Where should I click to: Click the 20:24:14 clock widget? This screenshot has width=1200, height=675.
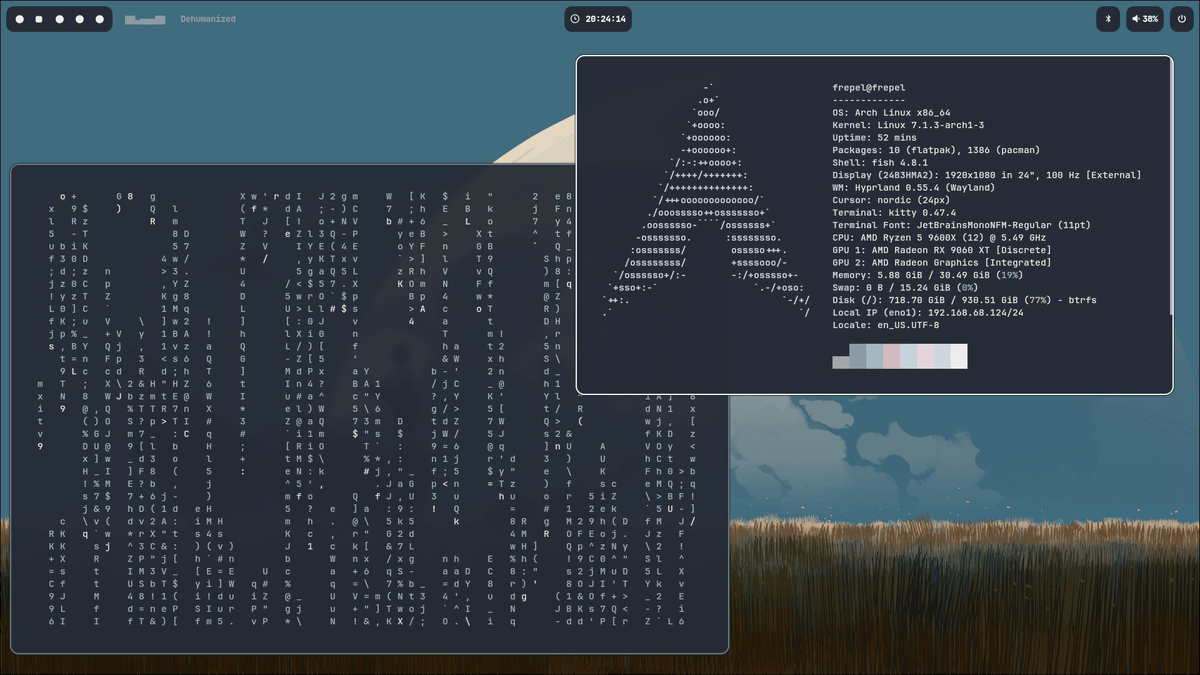click(x=597, y=19)
